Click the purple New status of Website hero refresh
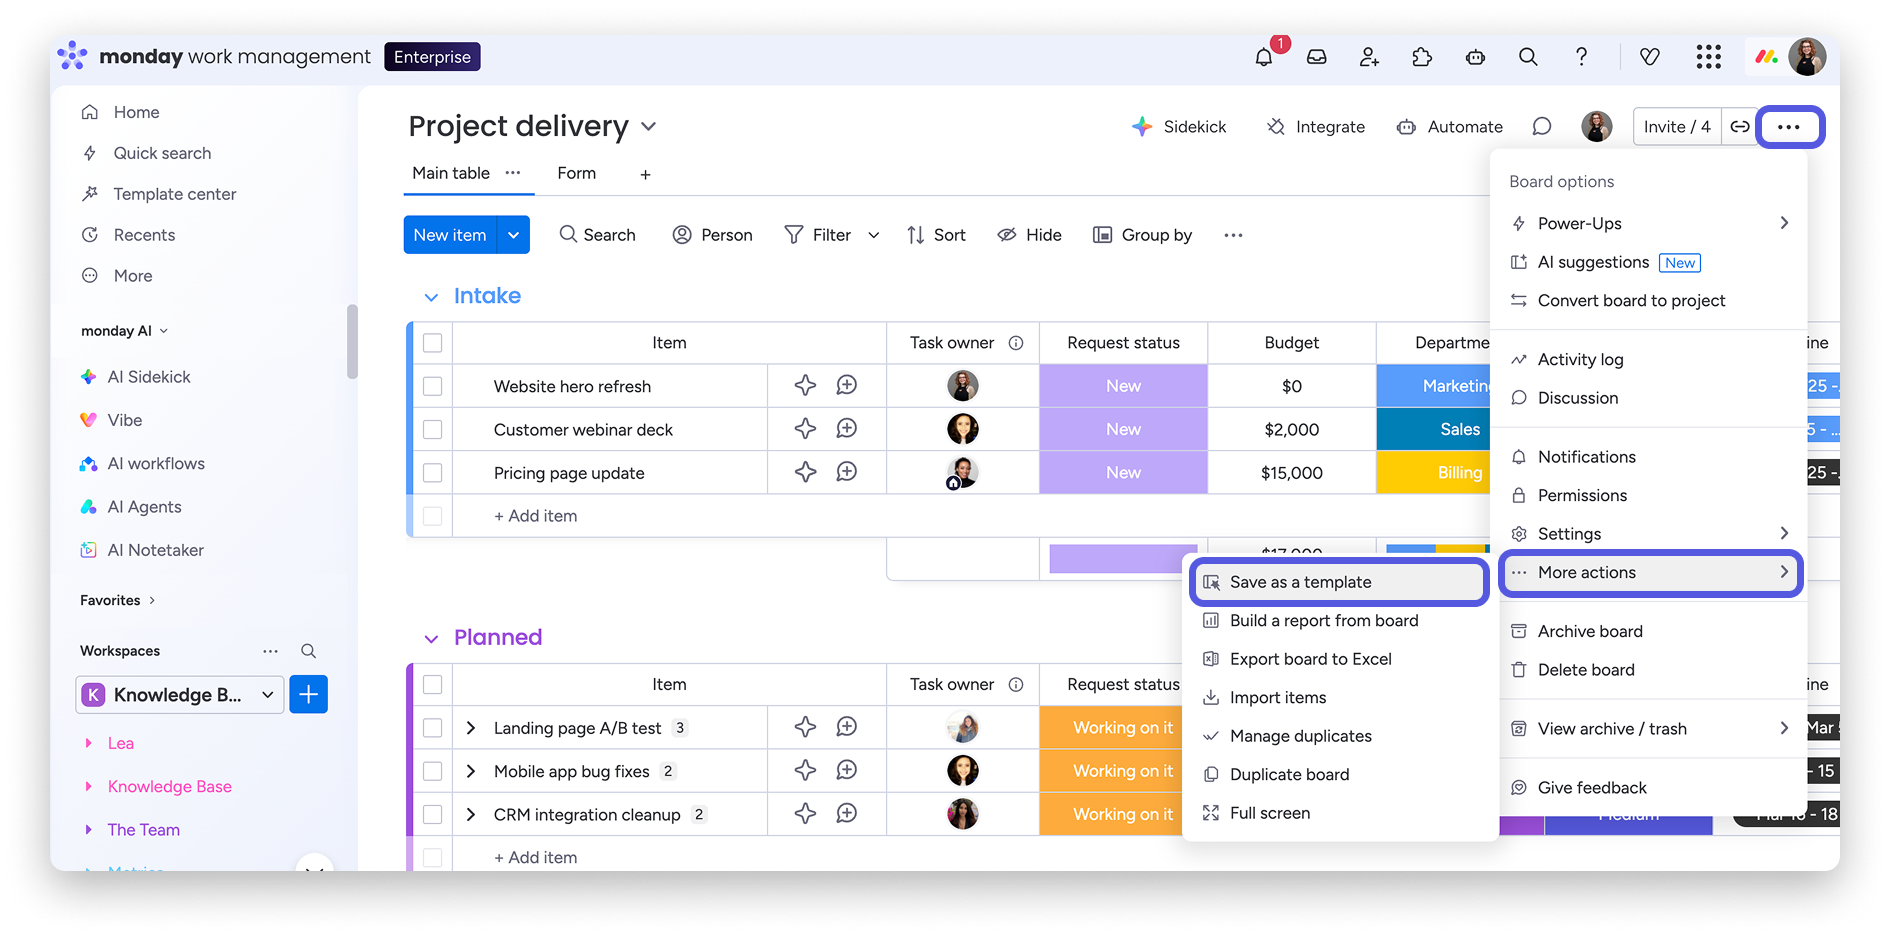The image size is (1890, 936). coord(1123,386)
